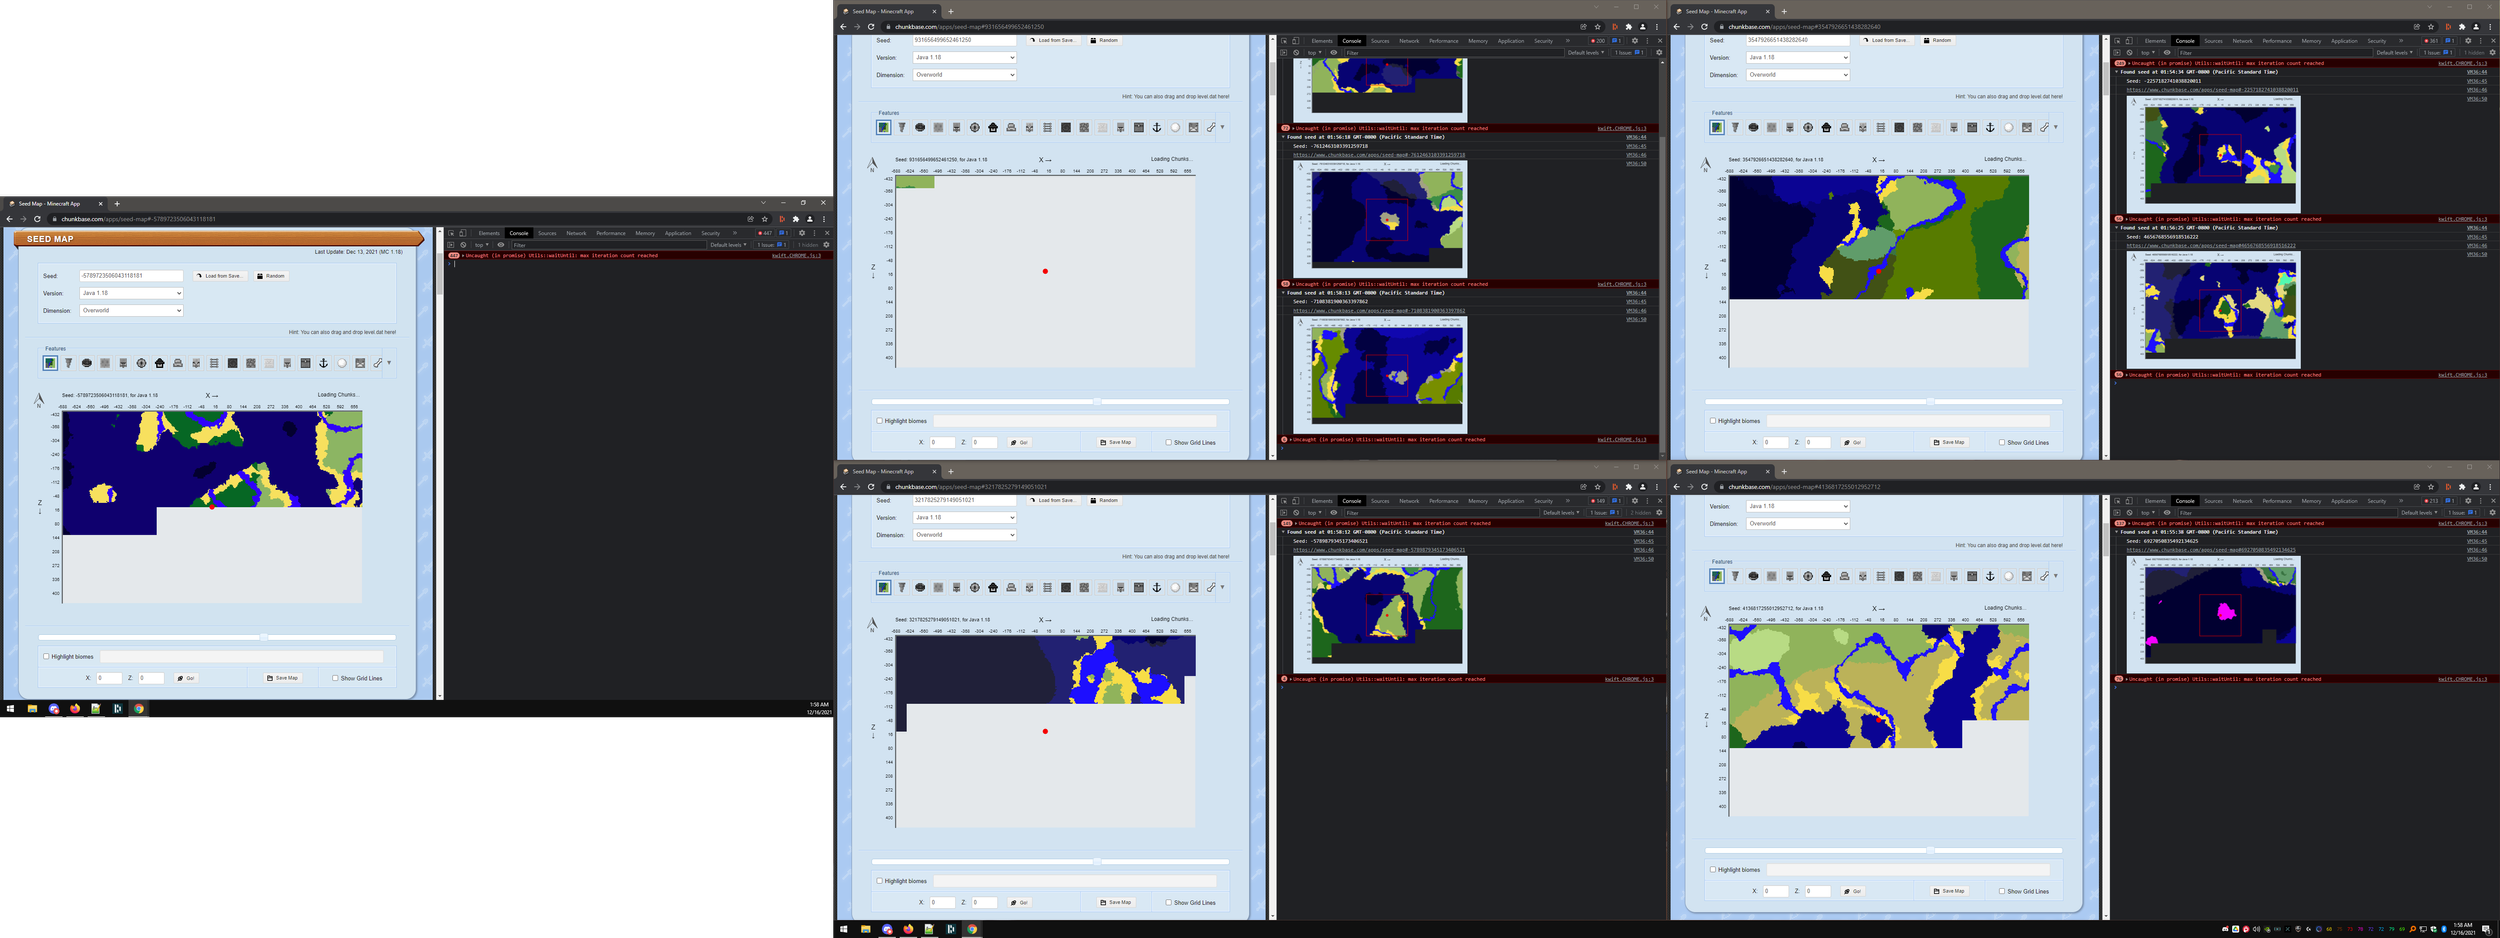
Task: Enable Highlight biomes in seed 3217 window
Action: click(880, 881)
